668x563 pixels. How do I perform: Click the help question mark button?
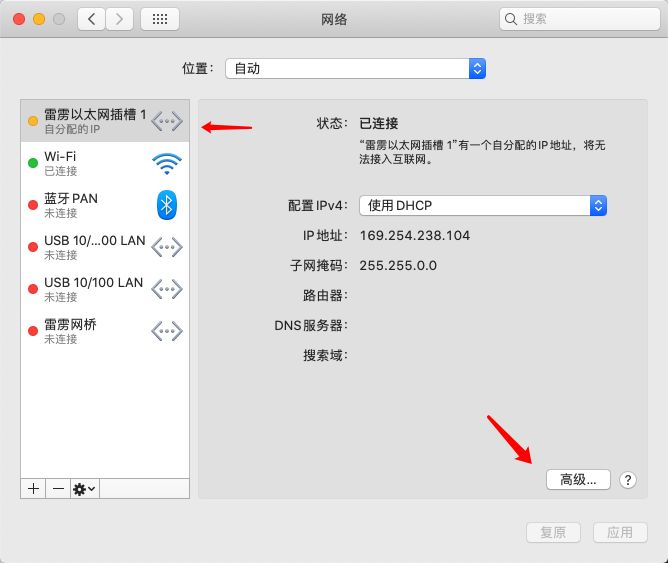(627, 480)
